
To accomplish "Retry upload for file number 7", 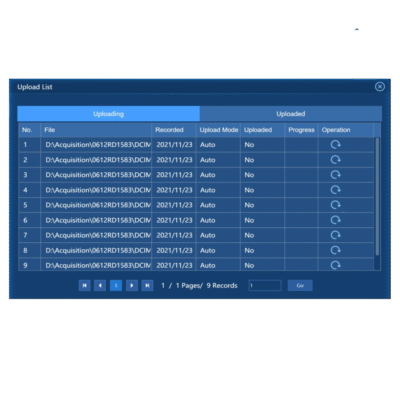I will 335,235.
